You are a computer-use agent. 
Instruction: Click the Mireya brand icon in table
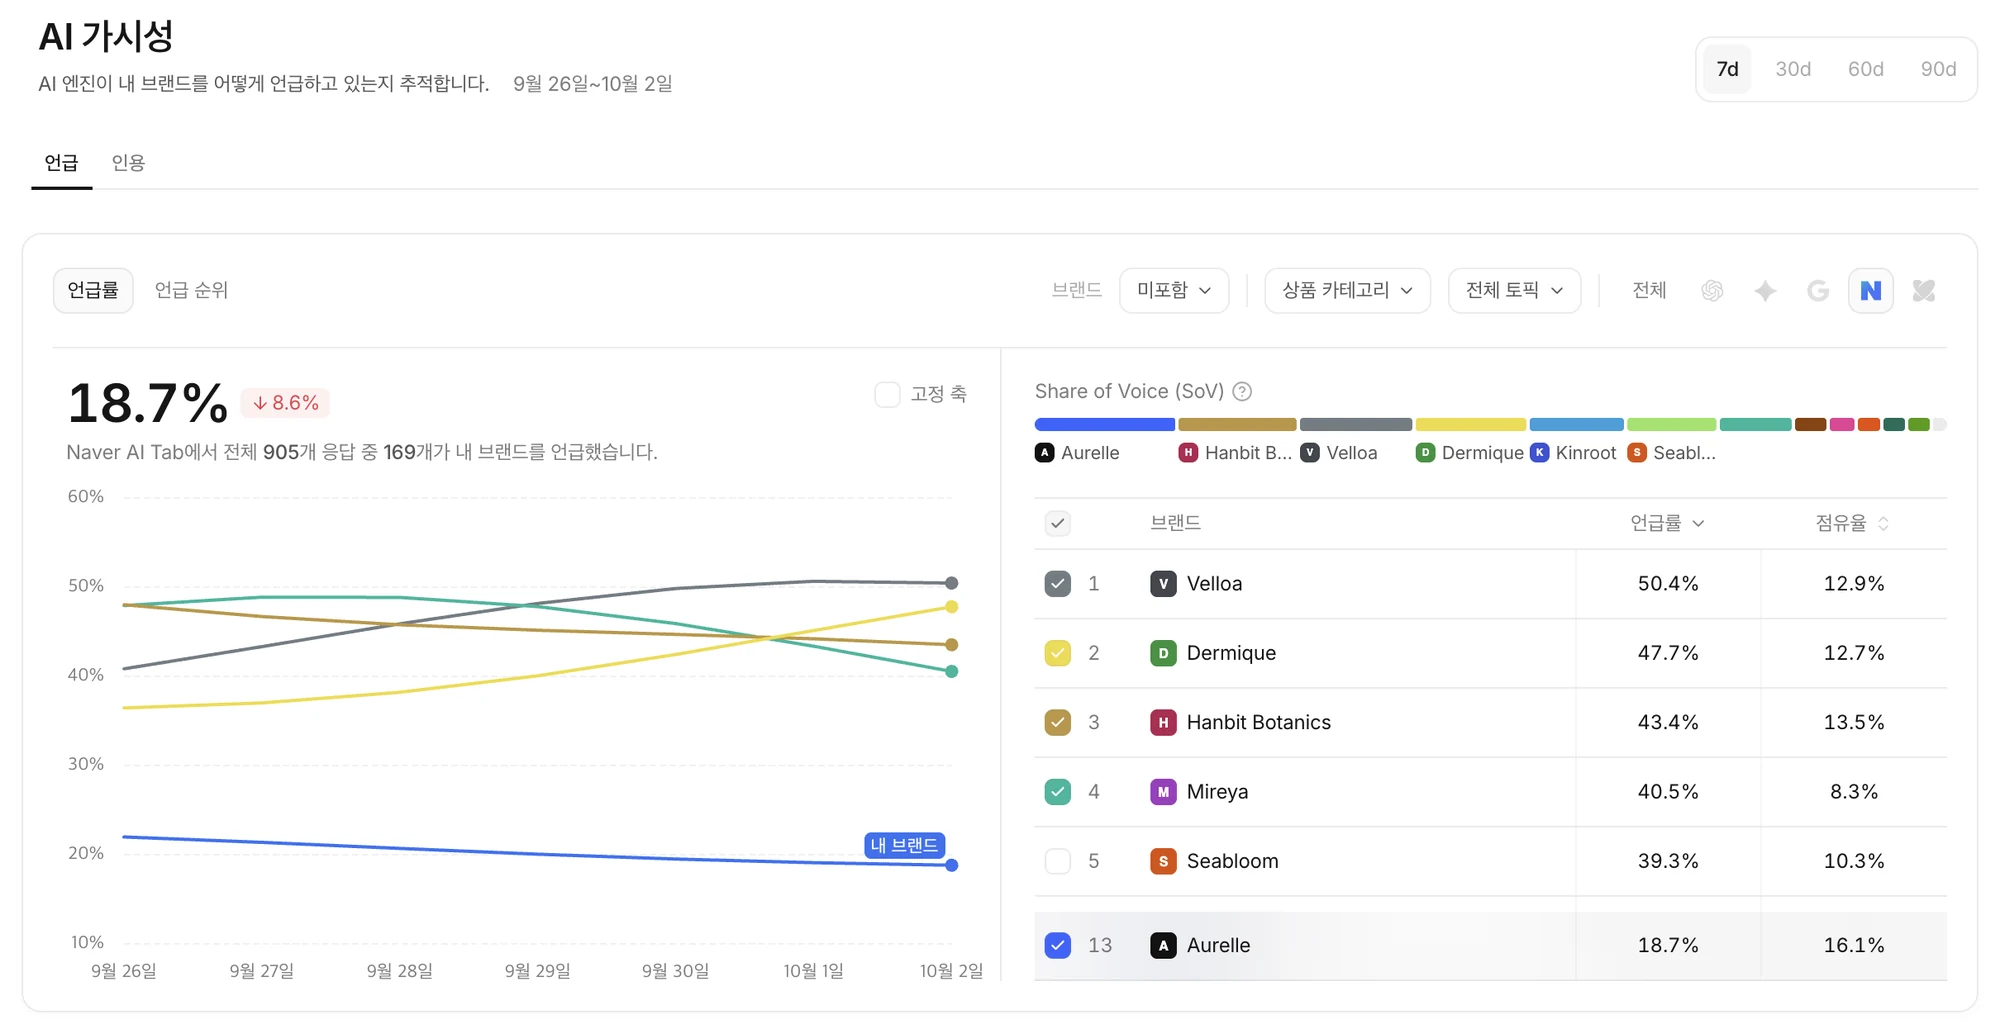click(1163, 792)
